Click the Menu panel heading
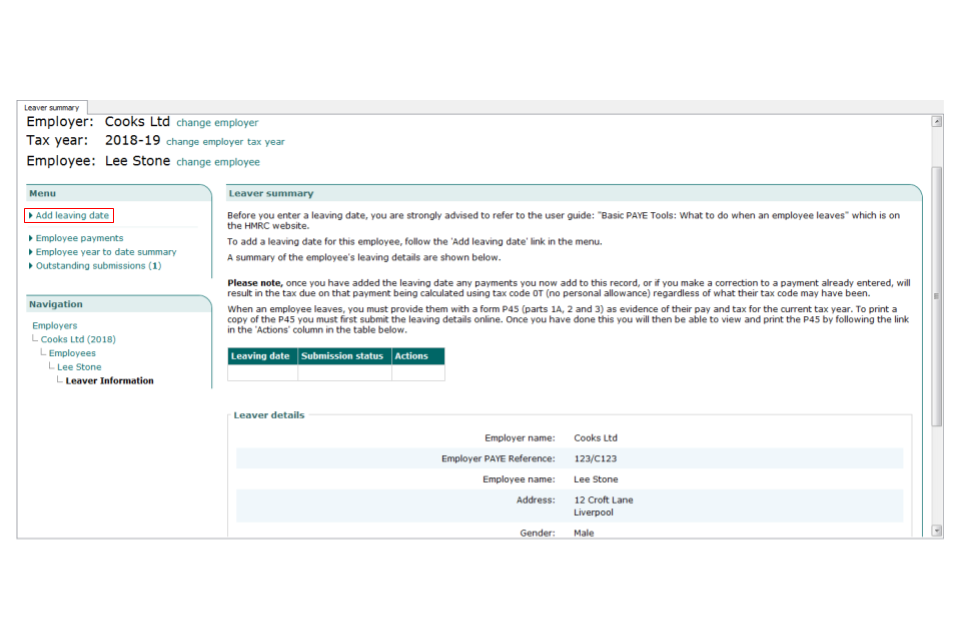 pyautogui.click(x=42, y=194)
